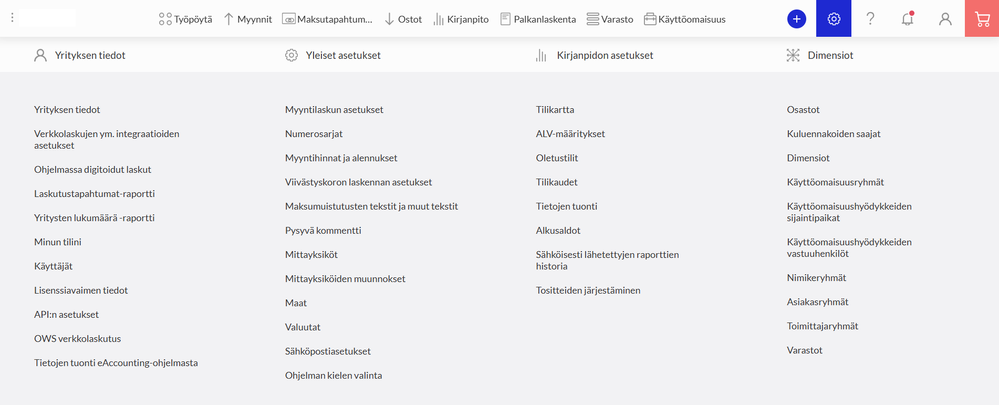Open the shopping cart icon
The height and width of the screenshot is (405, 999).
tap(982, 19)
